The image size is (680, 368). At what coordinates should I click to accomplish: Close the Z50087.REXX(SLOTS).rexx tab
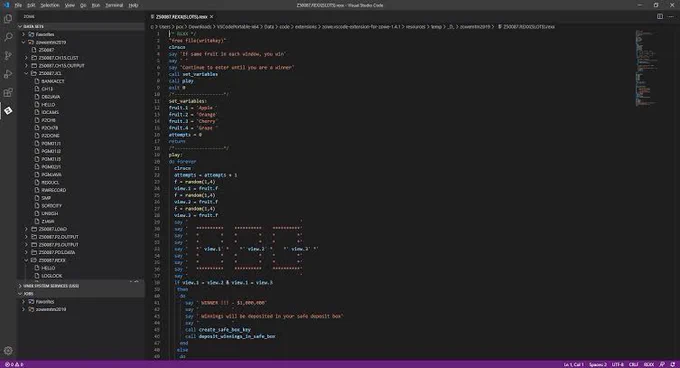212,16
